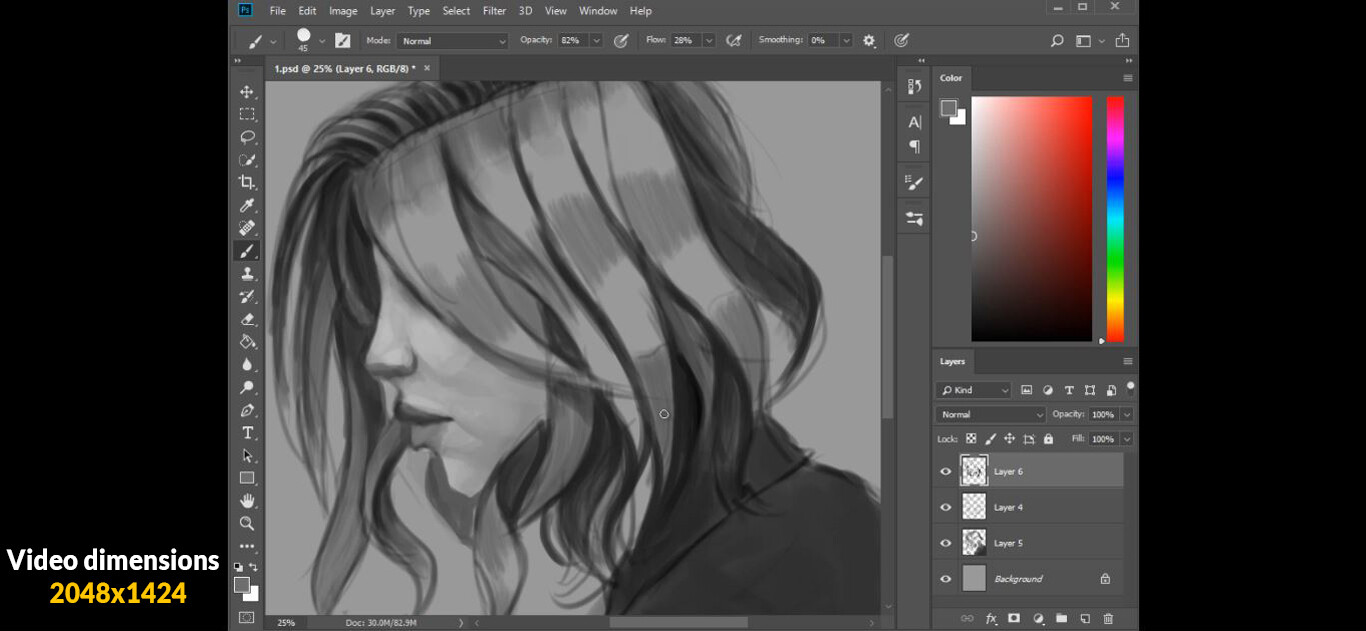Click the Create new layer icon
Screen dimensions: 1366x631
1084,618
